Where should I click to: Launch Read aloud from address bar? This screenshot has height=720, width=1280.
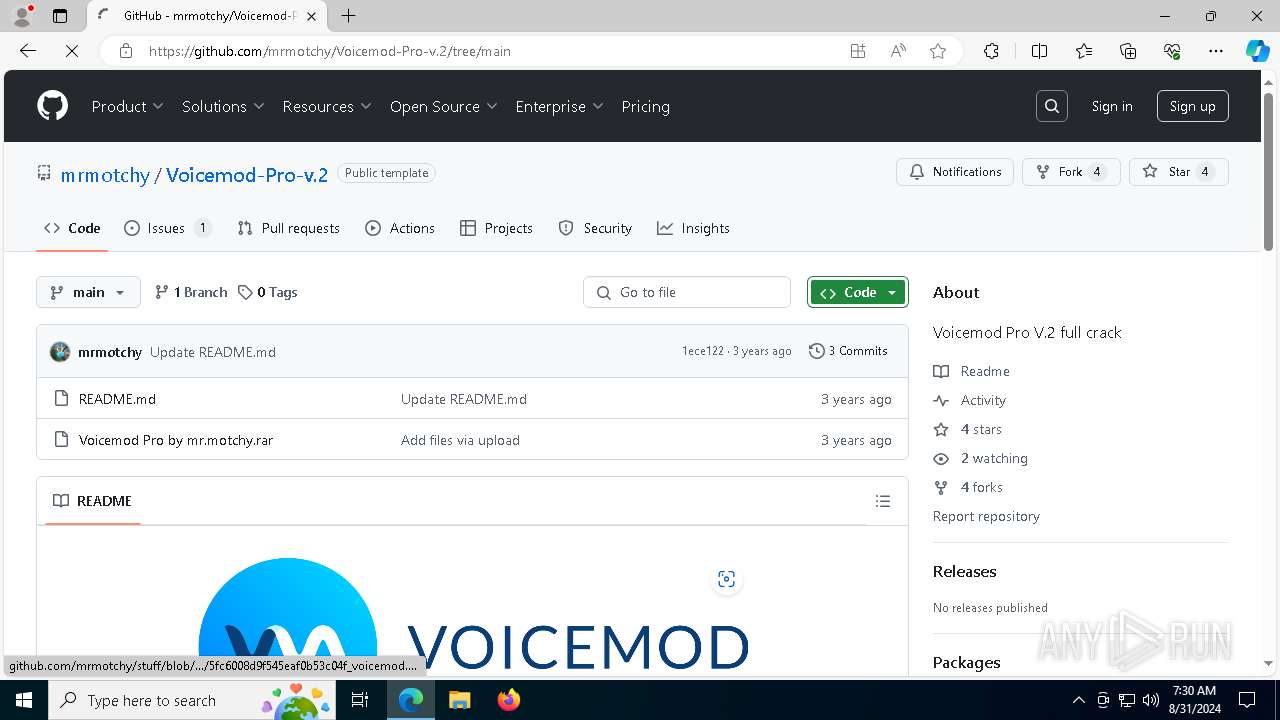(x=898, y=51)
